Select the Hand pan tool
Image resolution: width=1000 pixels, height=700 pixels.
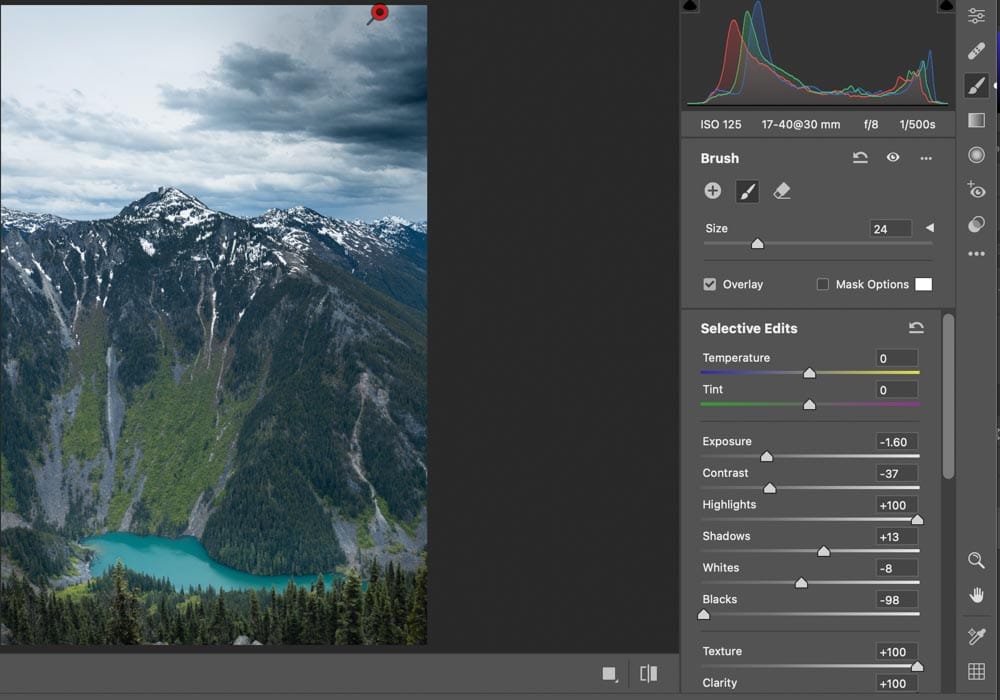[977, 596]
